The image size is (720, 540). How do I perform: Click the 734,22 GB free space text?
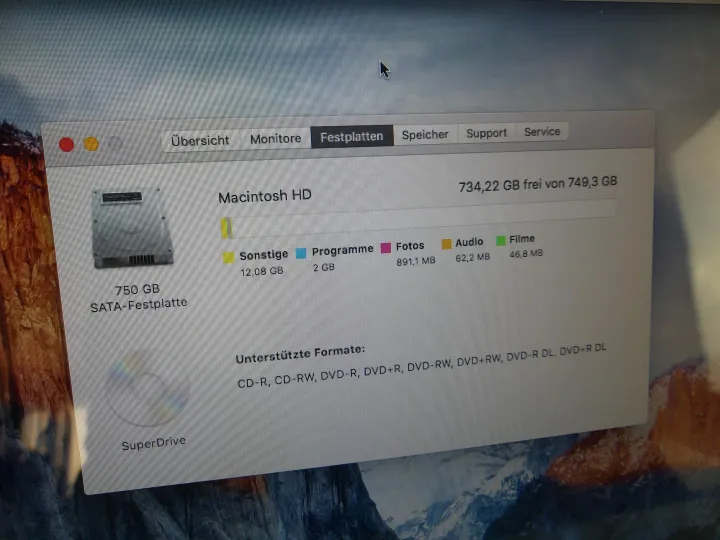coord(537,185)
